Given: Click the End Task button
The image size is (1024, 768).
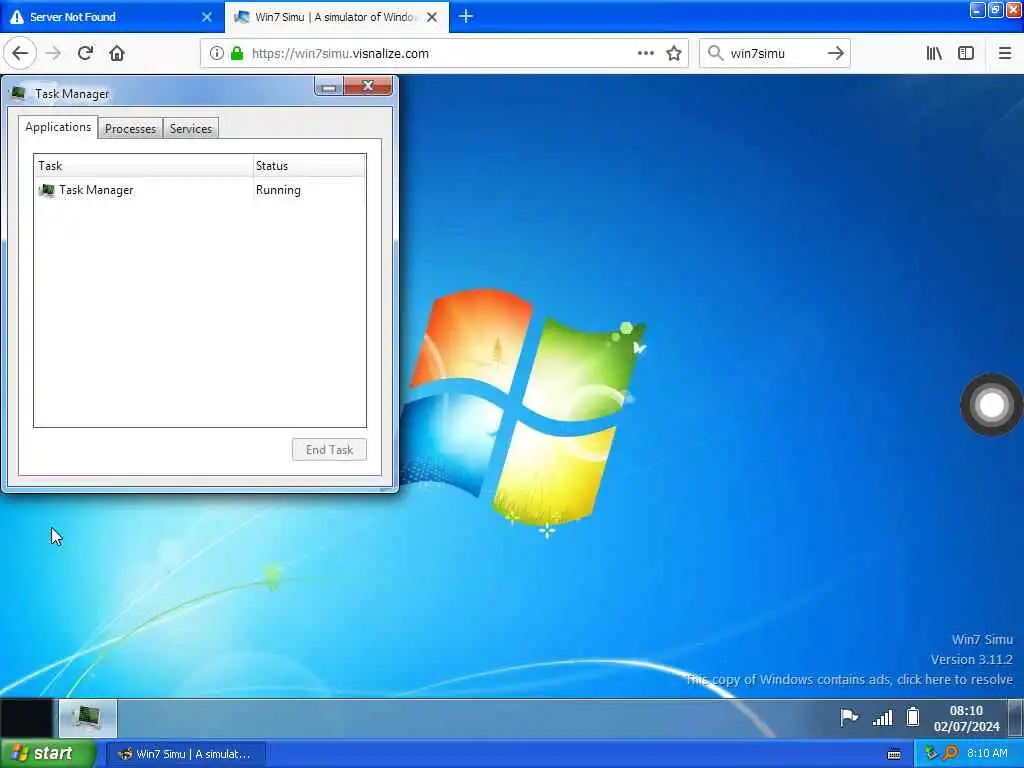Looking at the screenshot, I should (329, 449).
